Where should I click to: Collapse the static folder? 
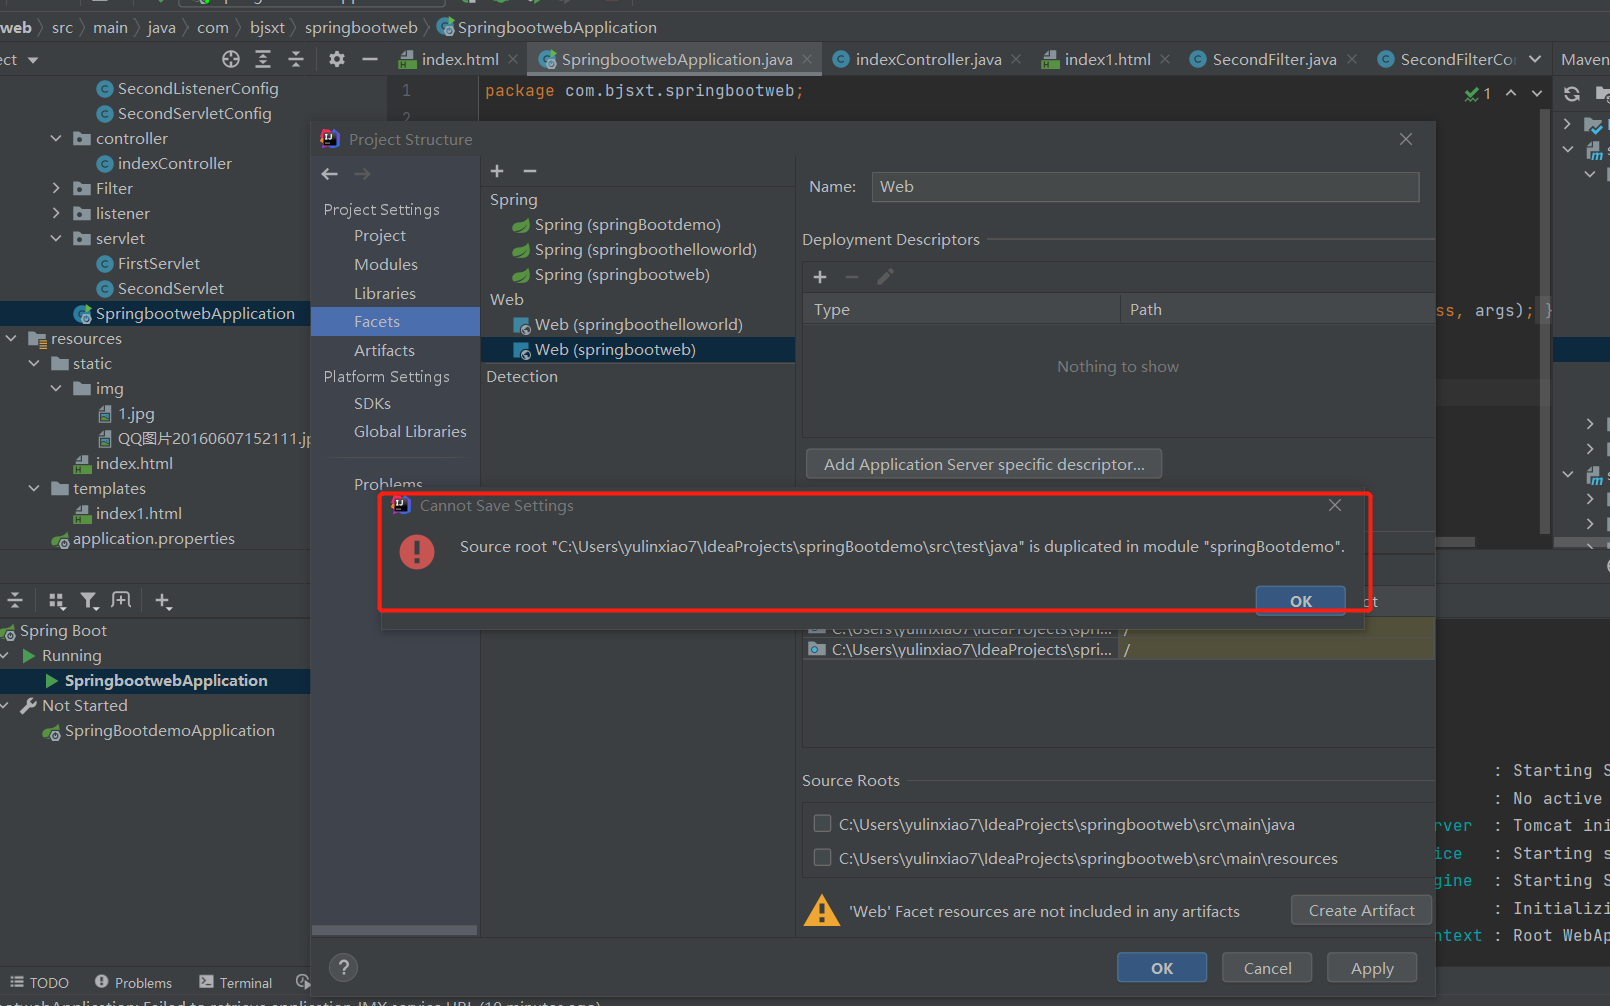coord(34,364)
